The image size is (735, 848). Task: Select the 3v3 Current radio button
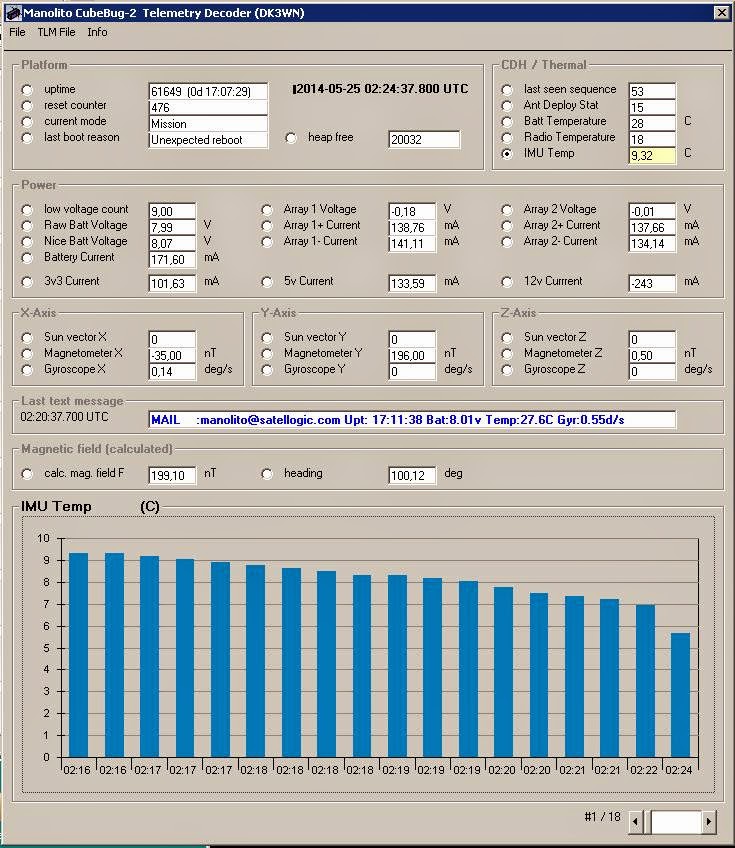pos(27,282)
